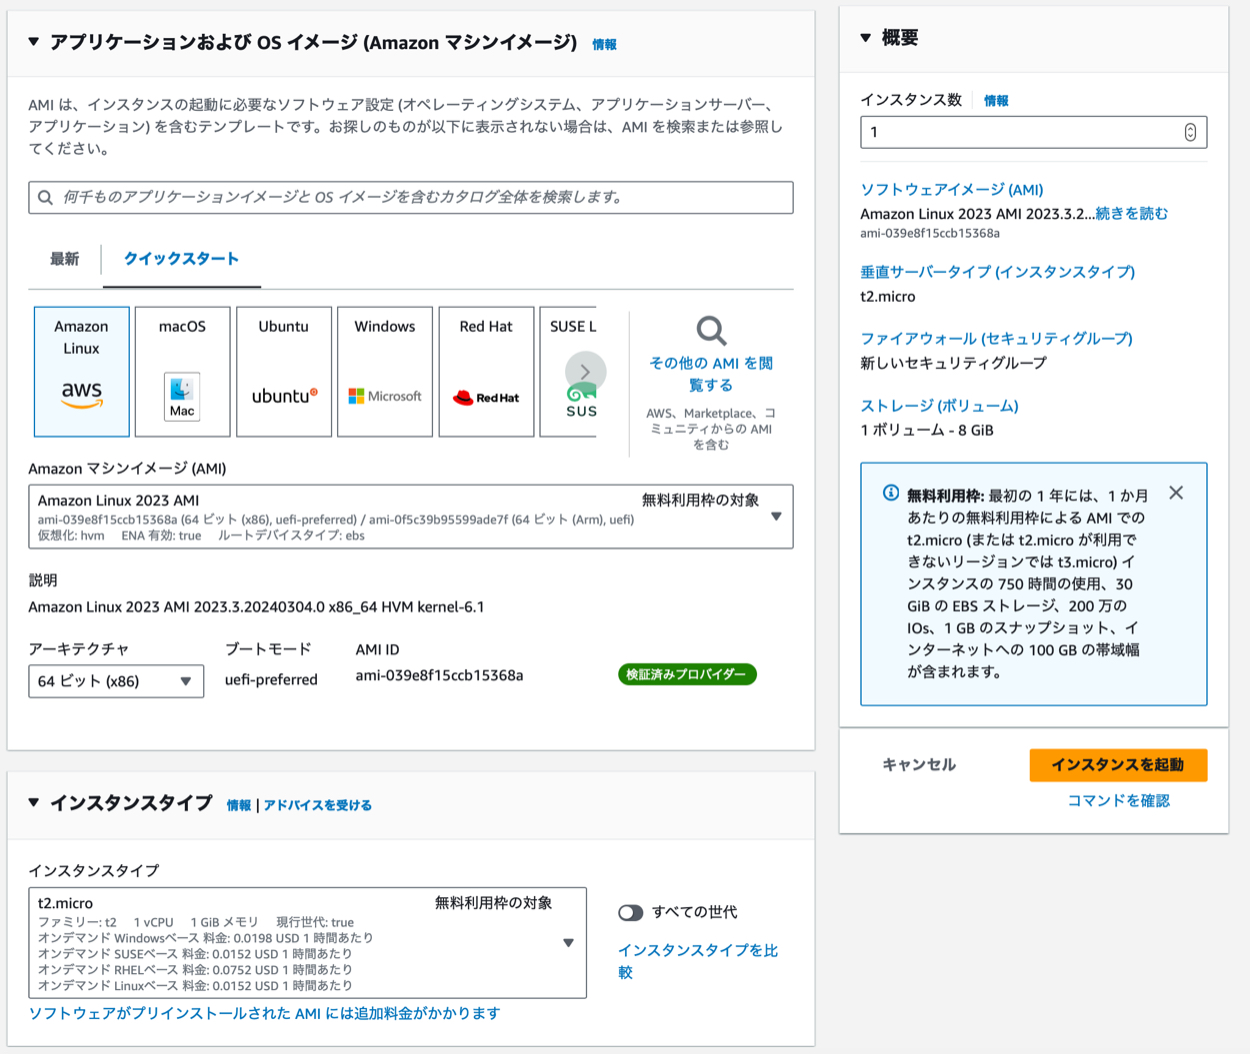Image resolution: width=1250 pixels, height=1054 pixels.
Task: Select the Ubuntu AMI tile
Action: 284,371
